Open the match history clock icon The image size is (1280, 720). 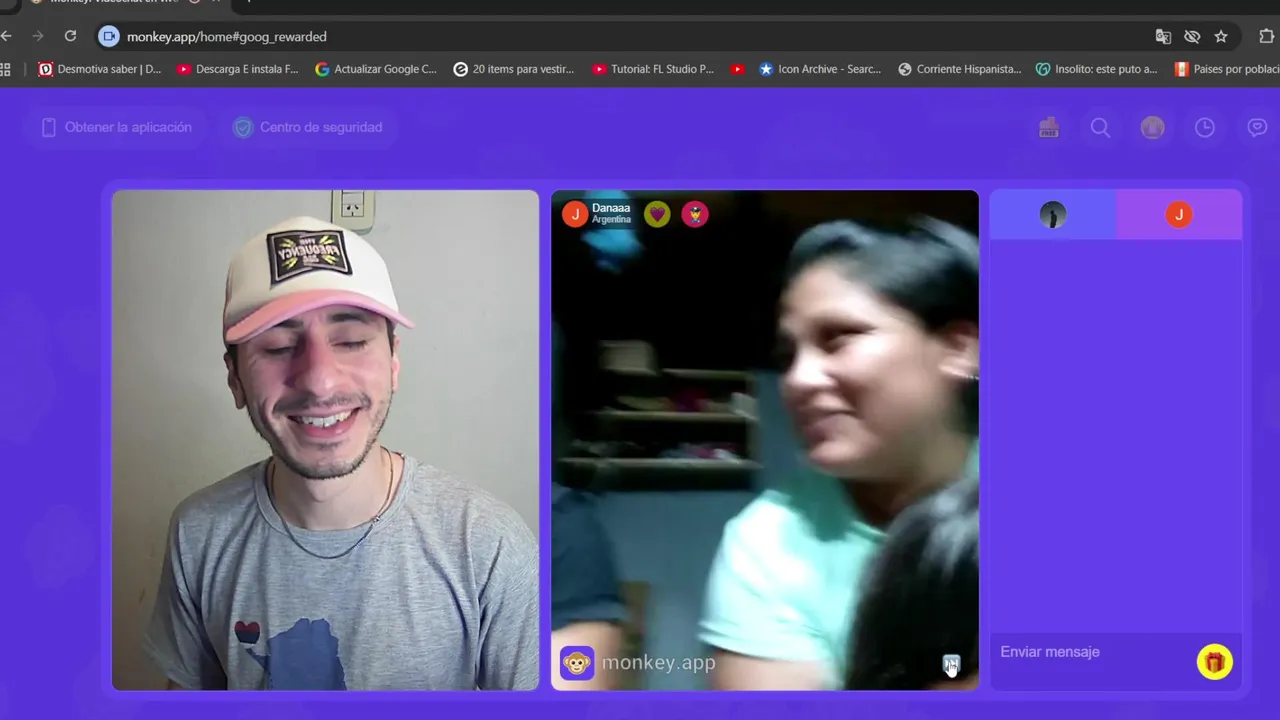(1205, 127)
